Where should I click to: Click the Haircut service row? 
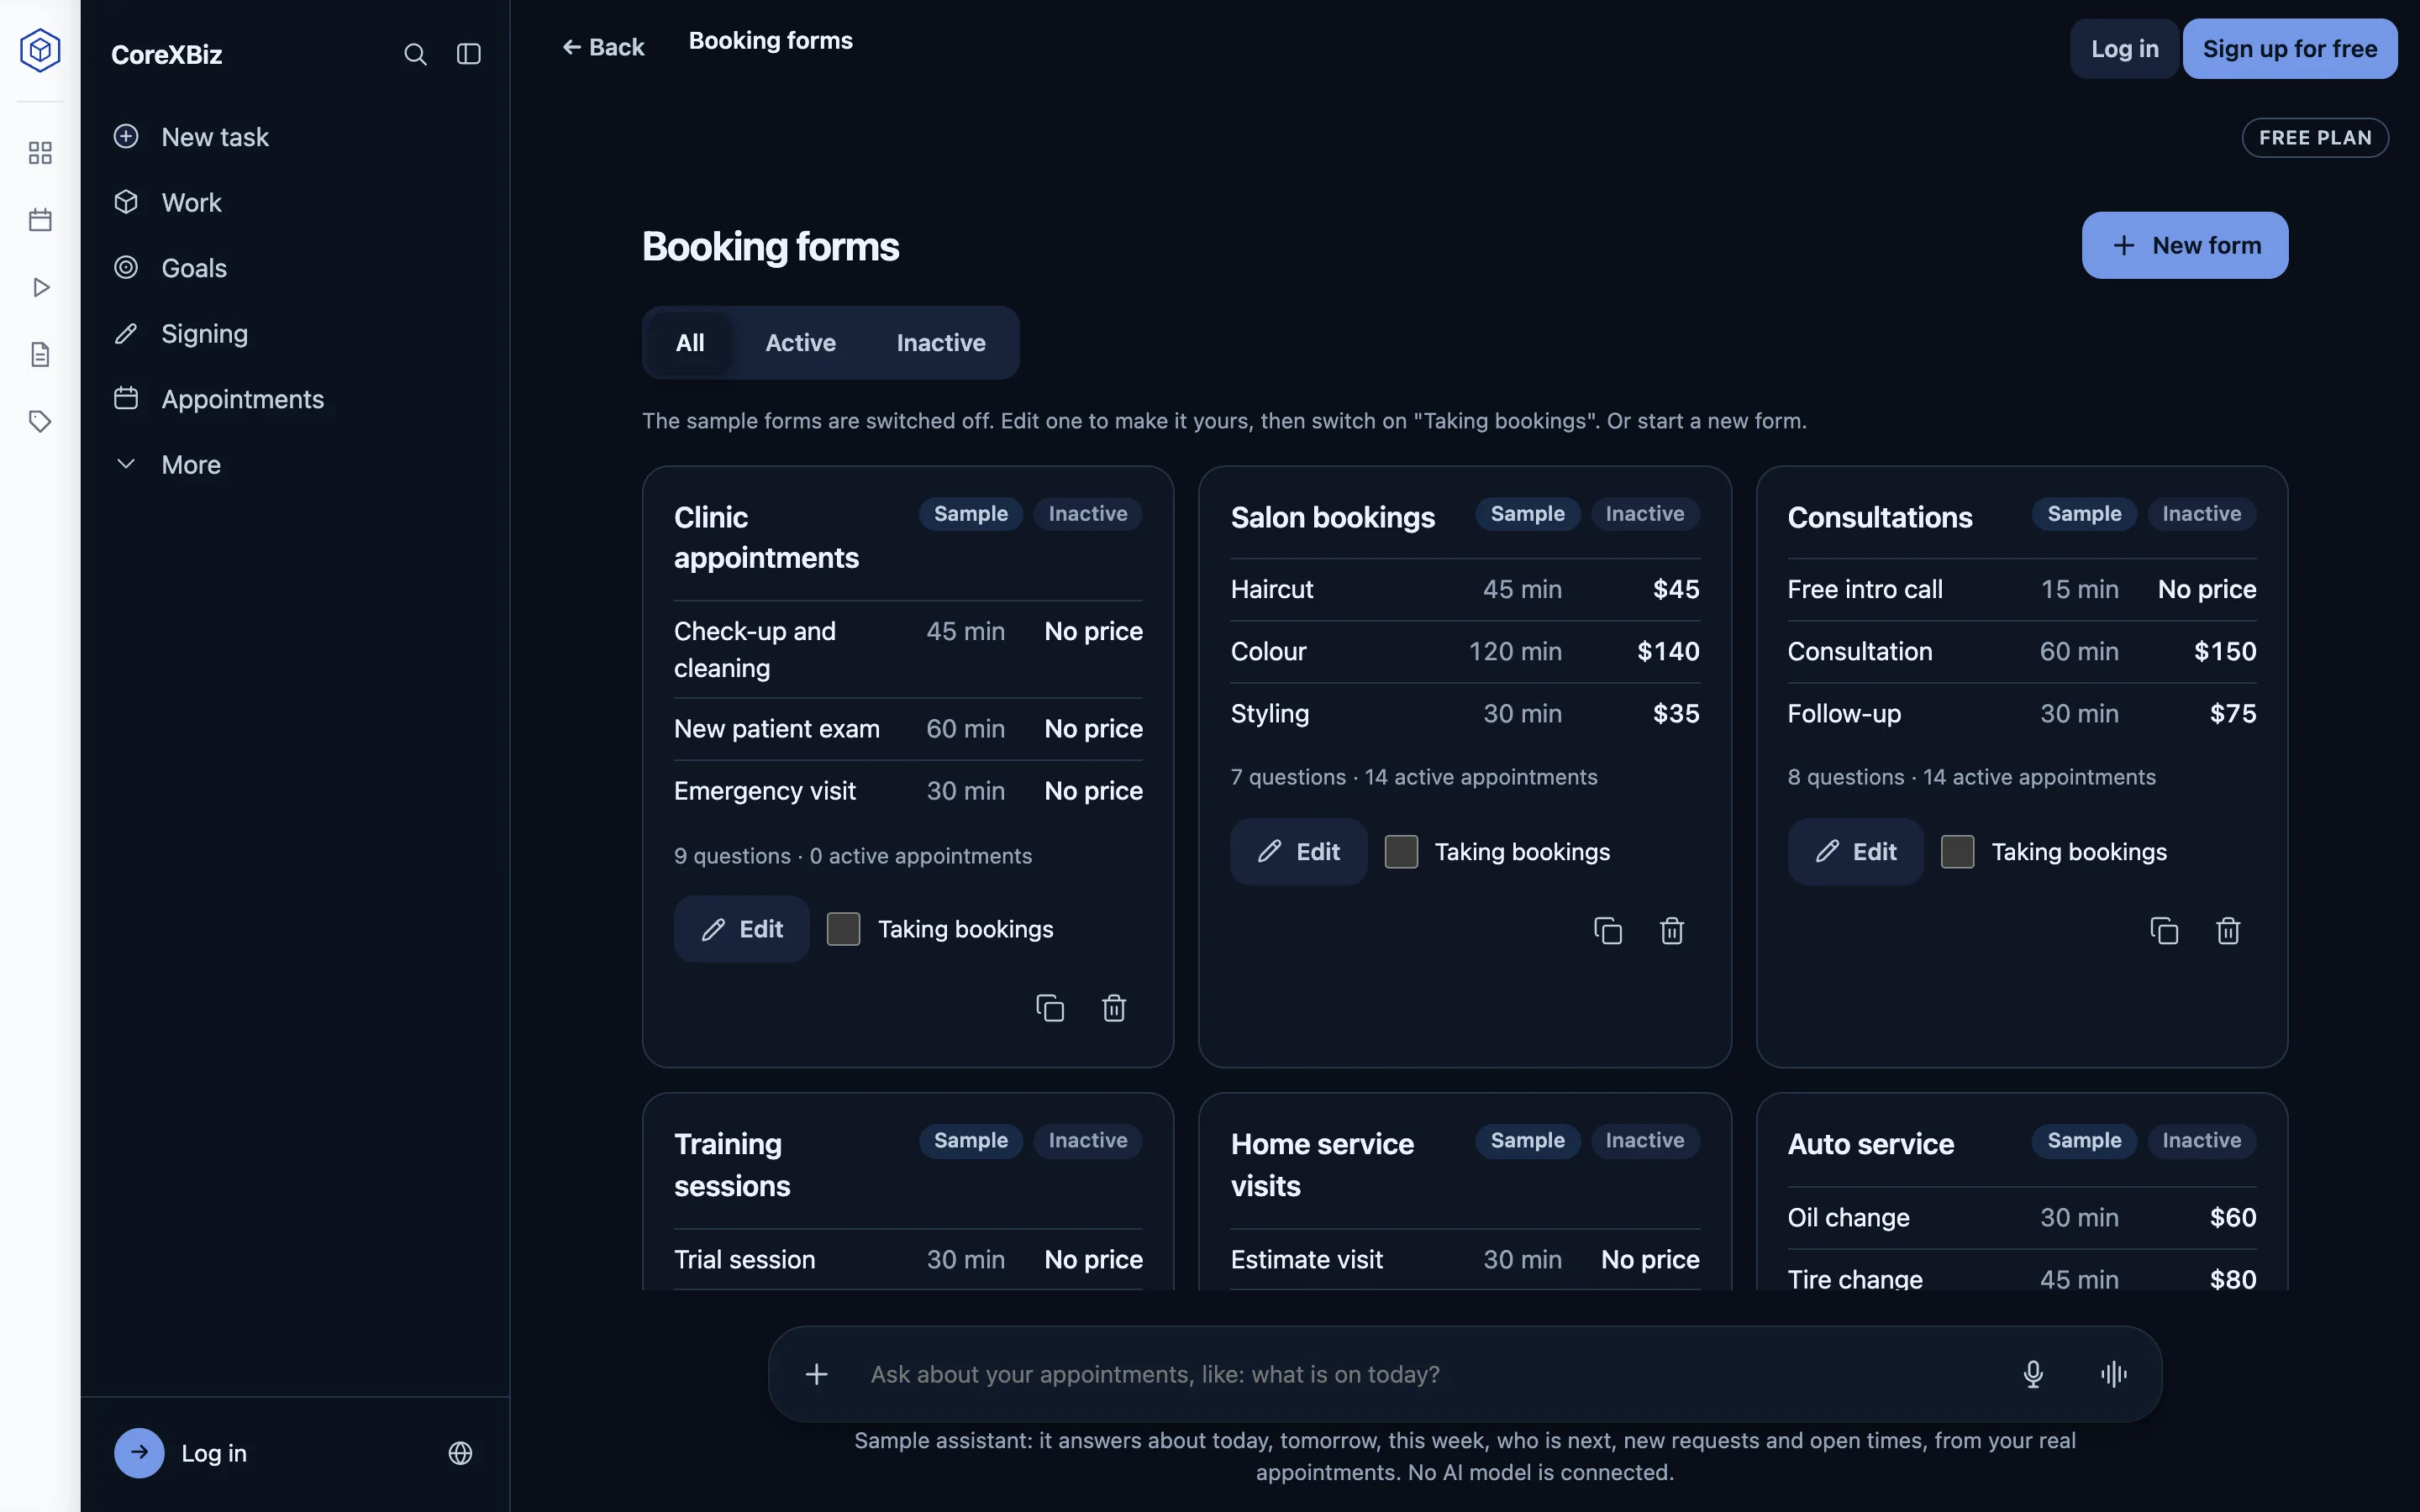(1465, 589)
